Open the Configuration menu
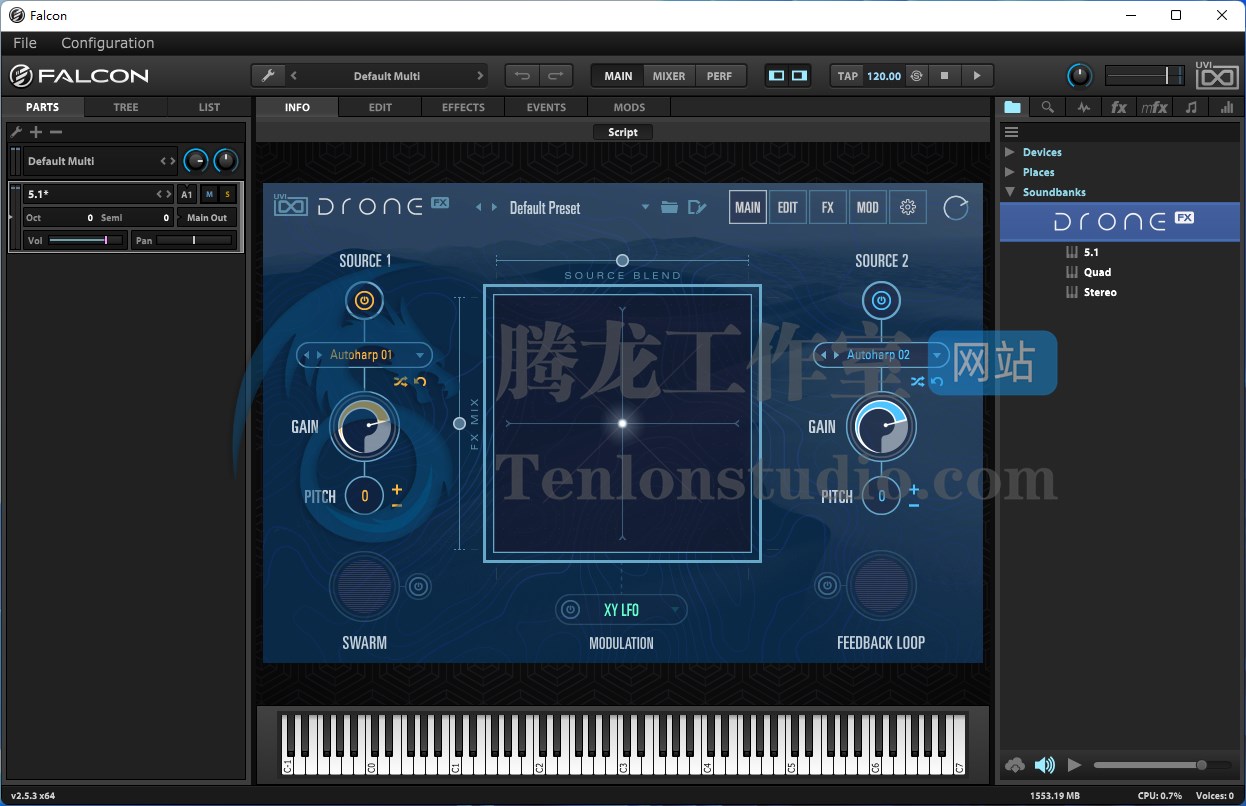 [108, 43]
